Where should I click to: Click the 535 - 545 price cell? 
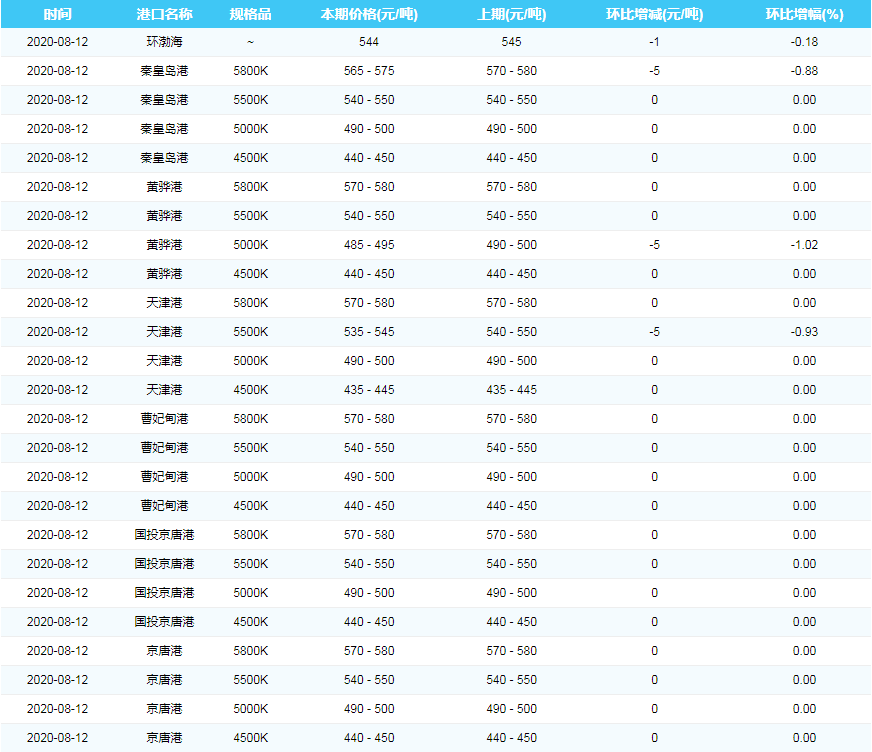[368, 332]
